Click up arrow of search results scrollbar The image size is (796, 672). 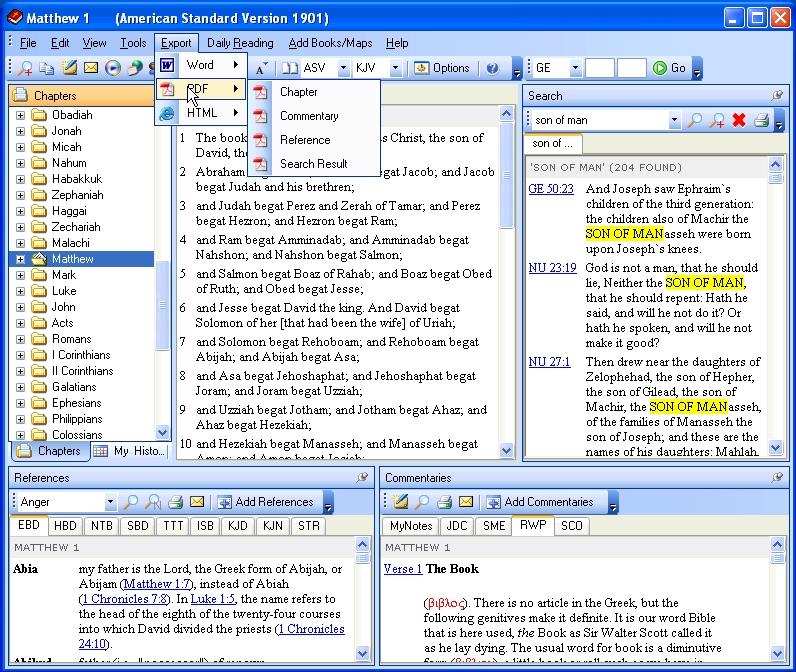775,164
